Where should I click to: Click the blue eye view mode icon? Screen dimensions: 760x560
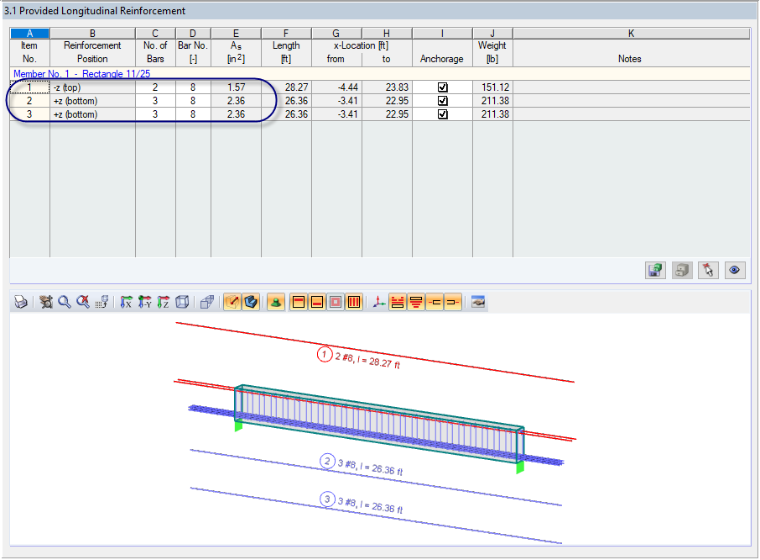(734, 270)
